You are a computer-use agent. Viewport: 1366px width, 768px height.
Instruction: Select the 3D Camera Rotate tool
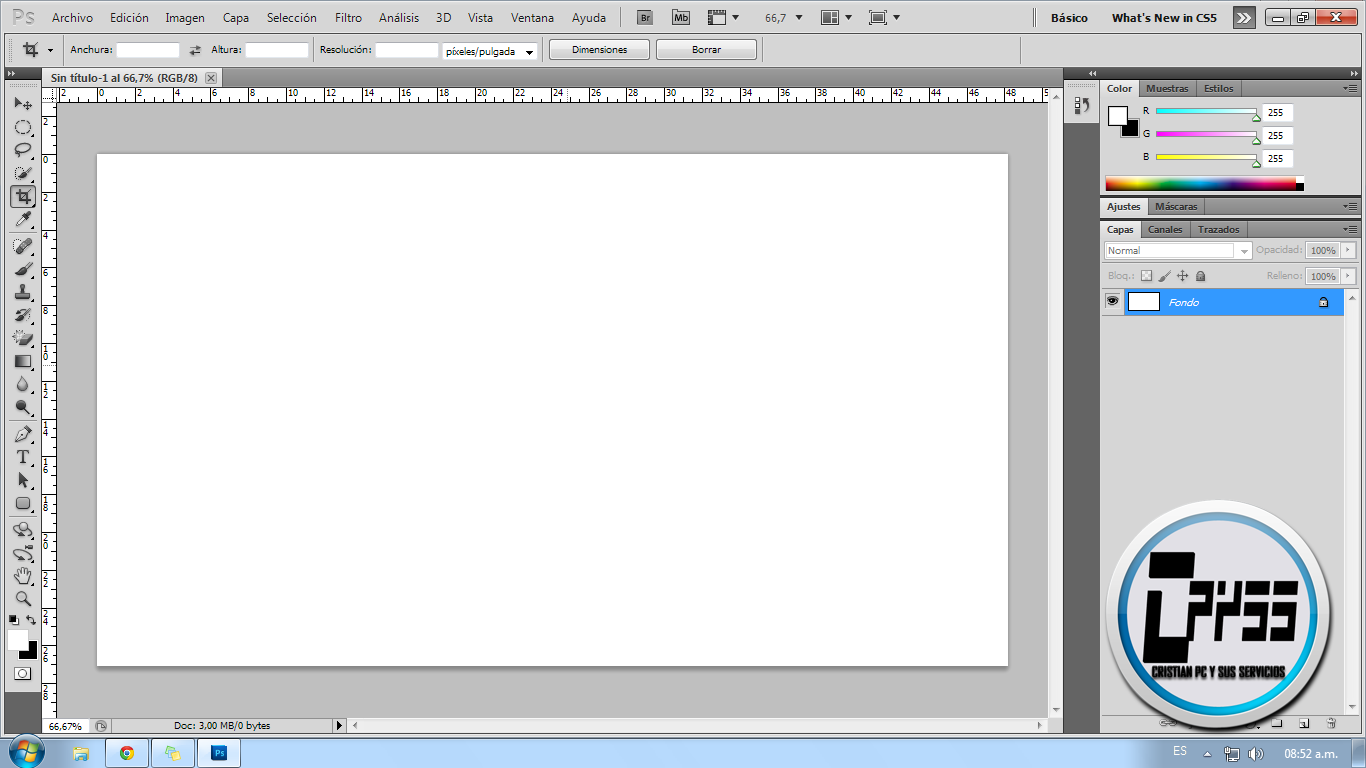22,553
